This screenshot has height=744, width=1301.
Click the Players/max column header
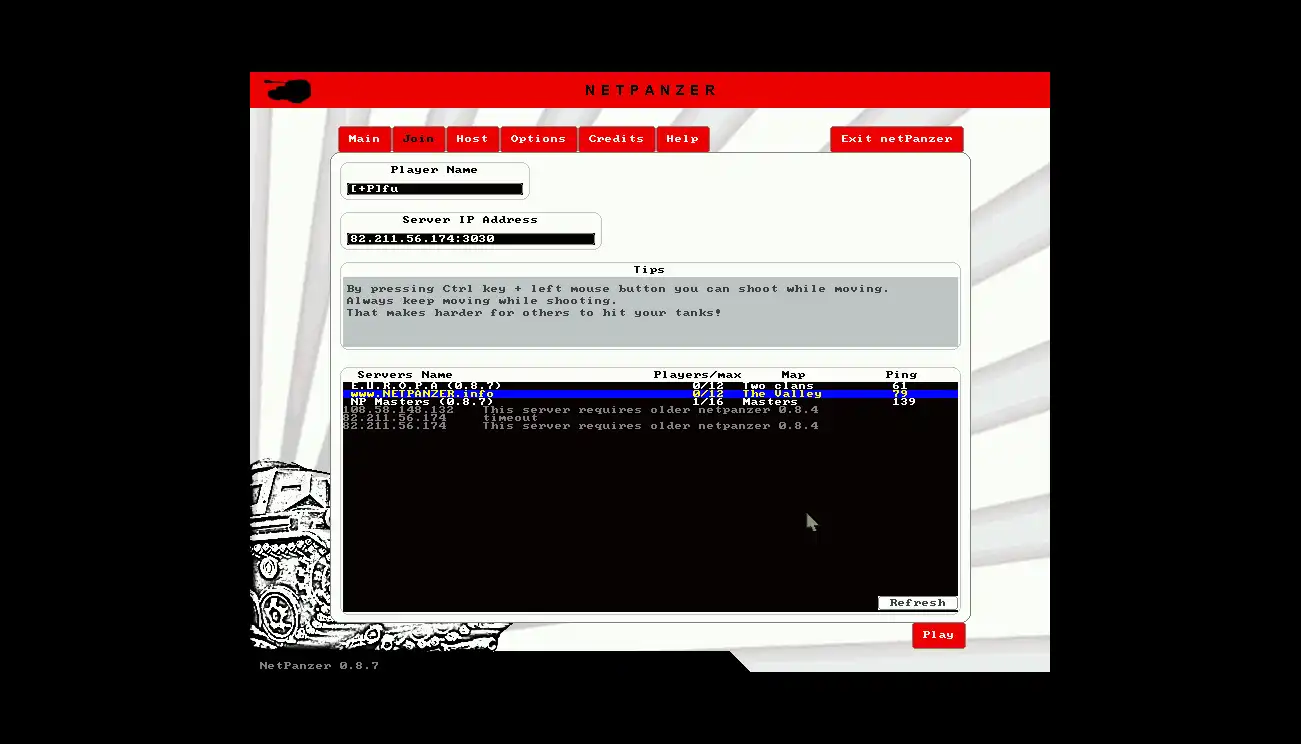(x=697, y=375)
